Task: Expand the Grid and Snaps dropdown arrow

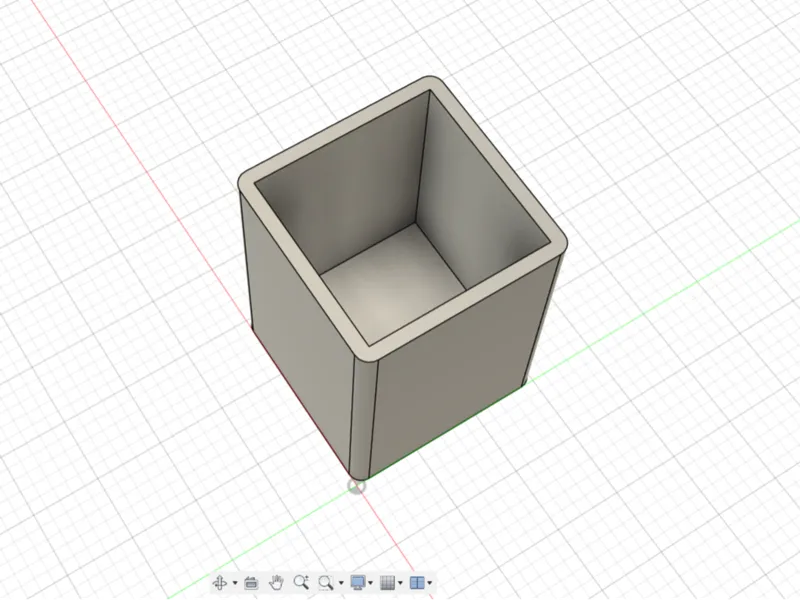Action: tap(401, 583)
